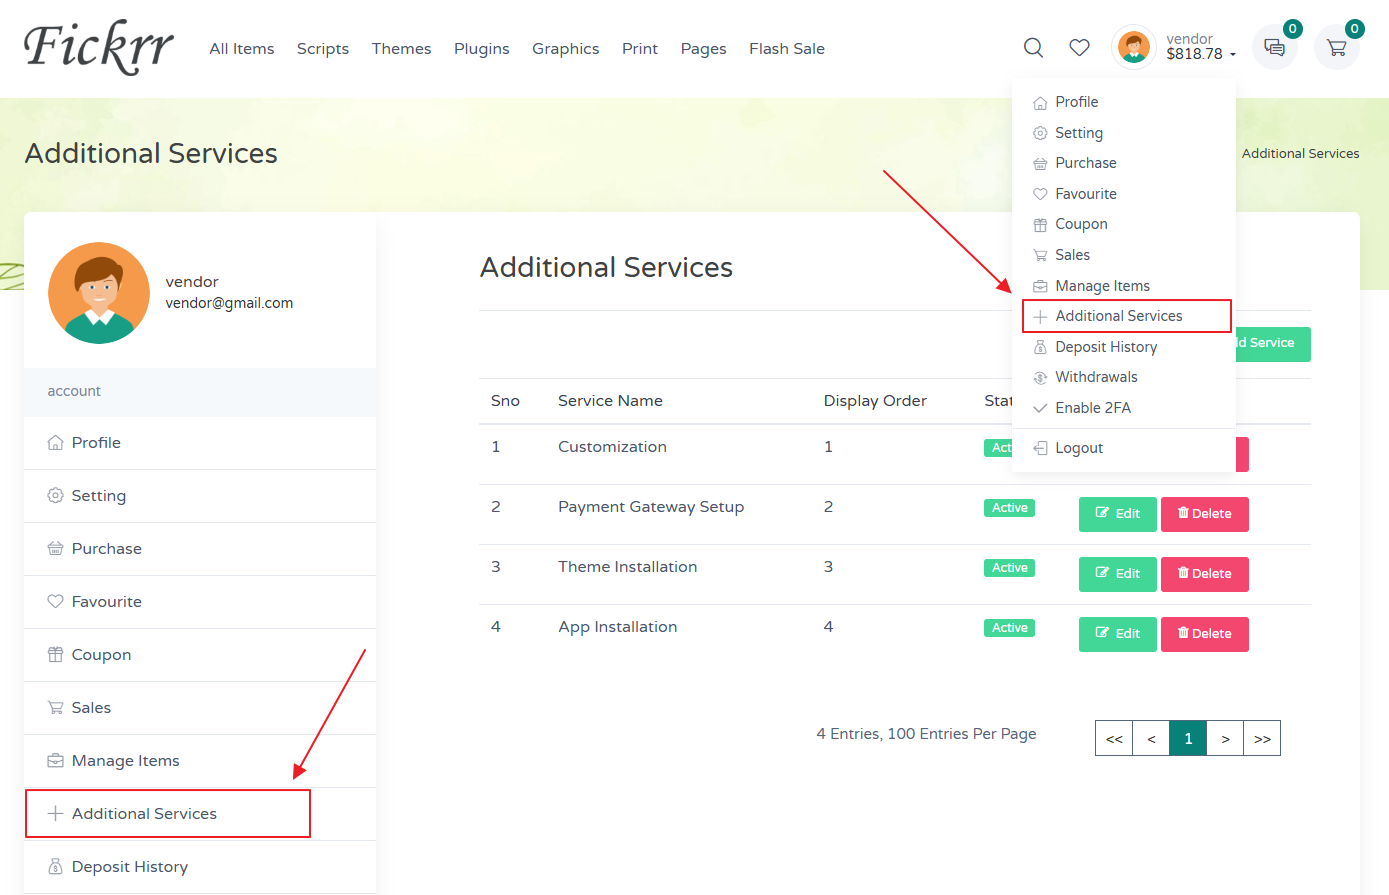Click the vendor avatar in top bar
1389x895 pixels.
1134,47
